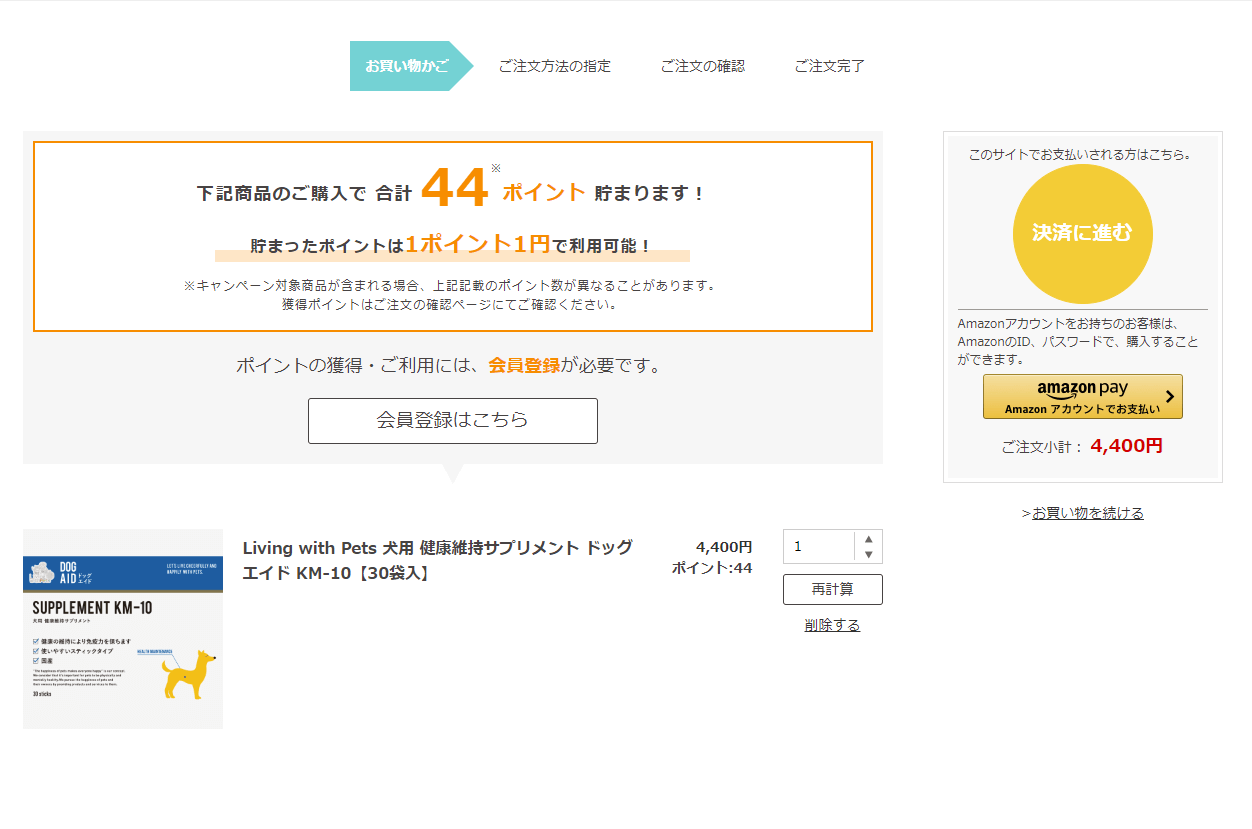Image resolution: width=1252 pixels, height=829 pixels.
Task: Open the Dog Aid KM-10 product thumbnail
Action: point(123,628)
